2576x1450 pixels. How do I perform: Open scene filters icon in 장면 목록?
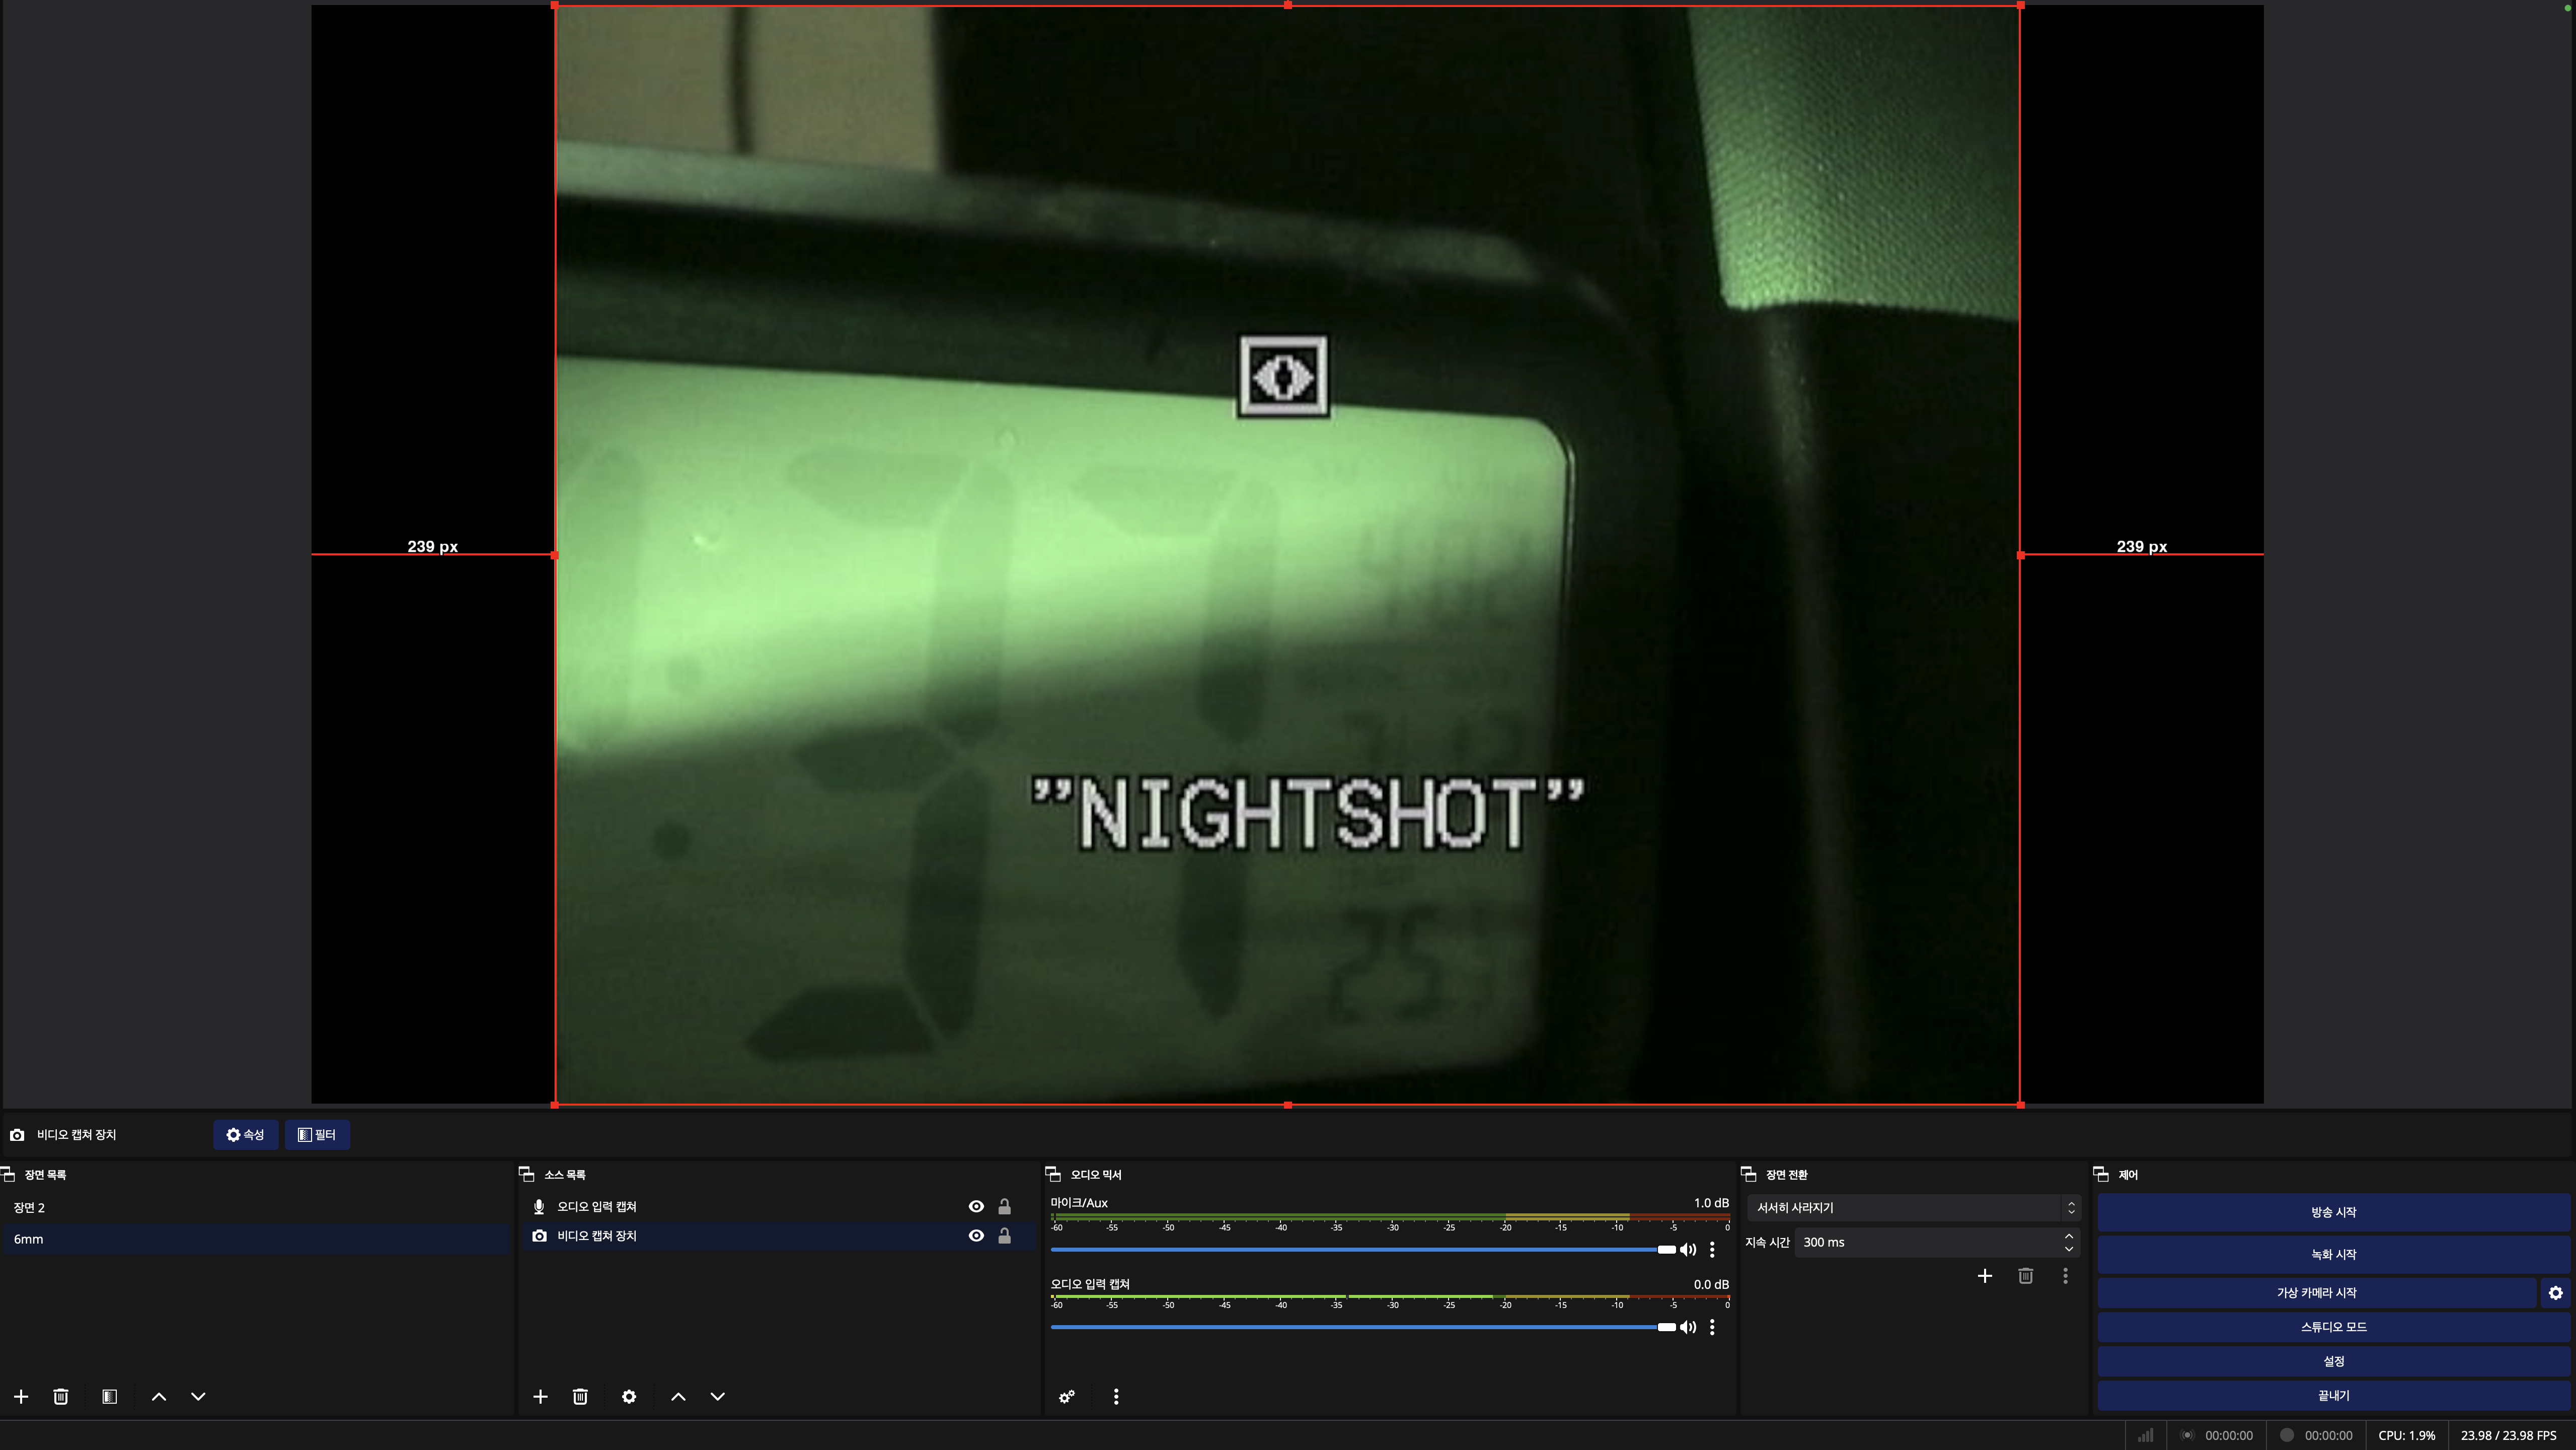(x=110, y=1396)
